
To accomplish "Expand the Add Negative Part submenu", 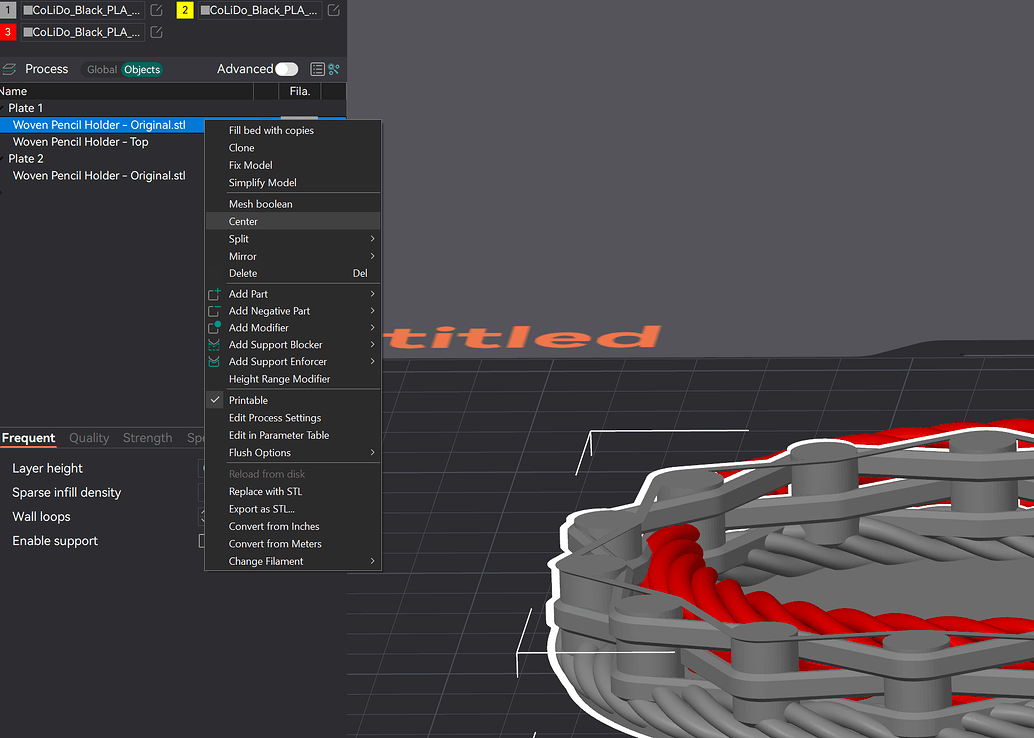I will click(293, 311).
